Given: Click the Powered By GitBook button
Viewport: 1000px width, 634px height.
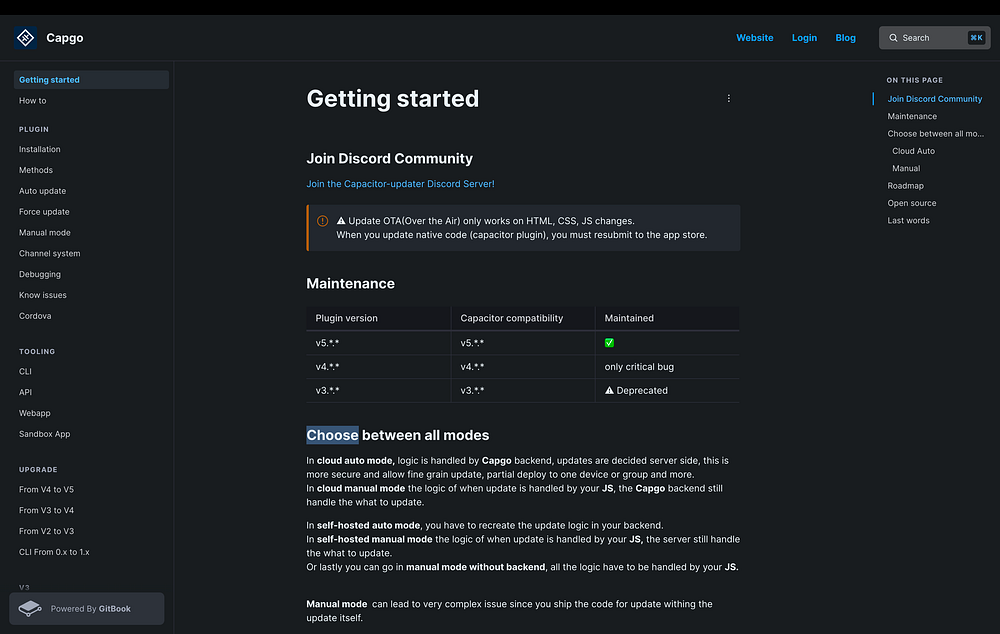Looking at the screenshot, I should pos(87,608).
